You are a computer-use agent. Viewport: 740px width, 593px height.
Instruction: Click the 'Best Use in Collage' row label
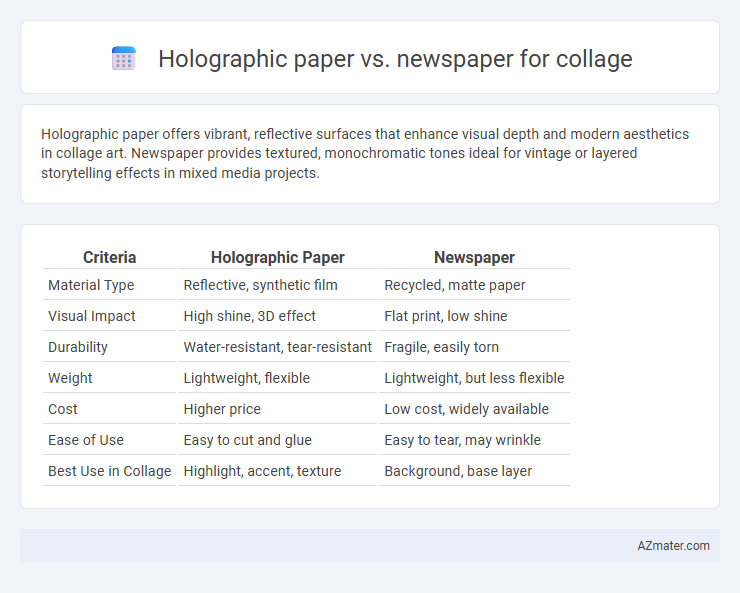click(109, 471)
